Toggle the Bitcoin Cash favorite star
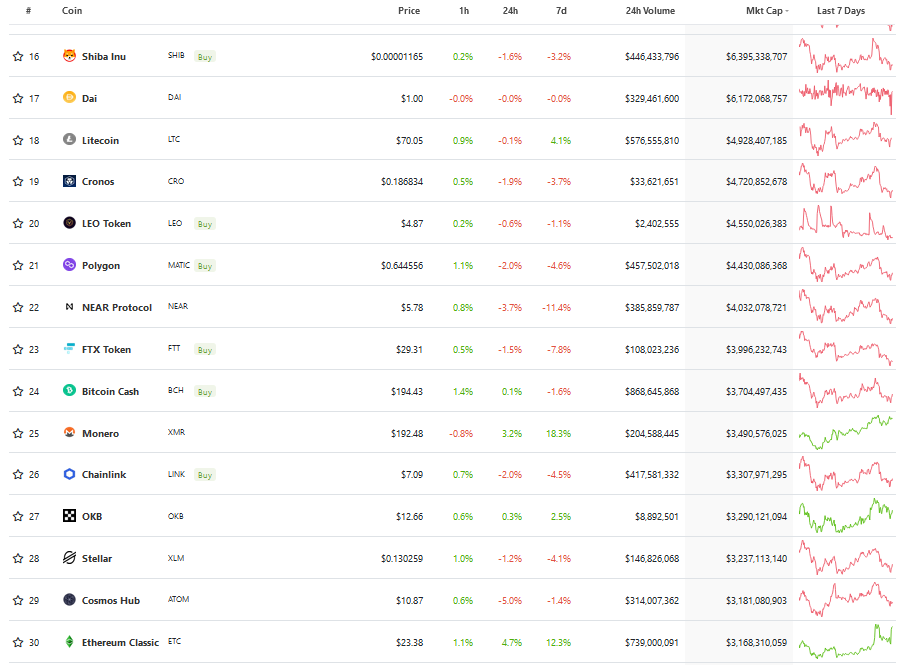This screenshot has width=905, height=665. click(x=18, y=391)
